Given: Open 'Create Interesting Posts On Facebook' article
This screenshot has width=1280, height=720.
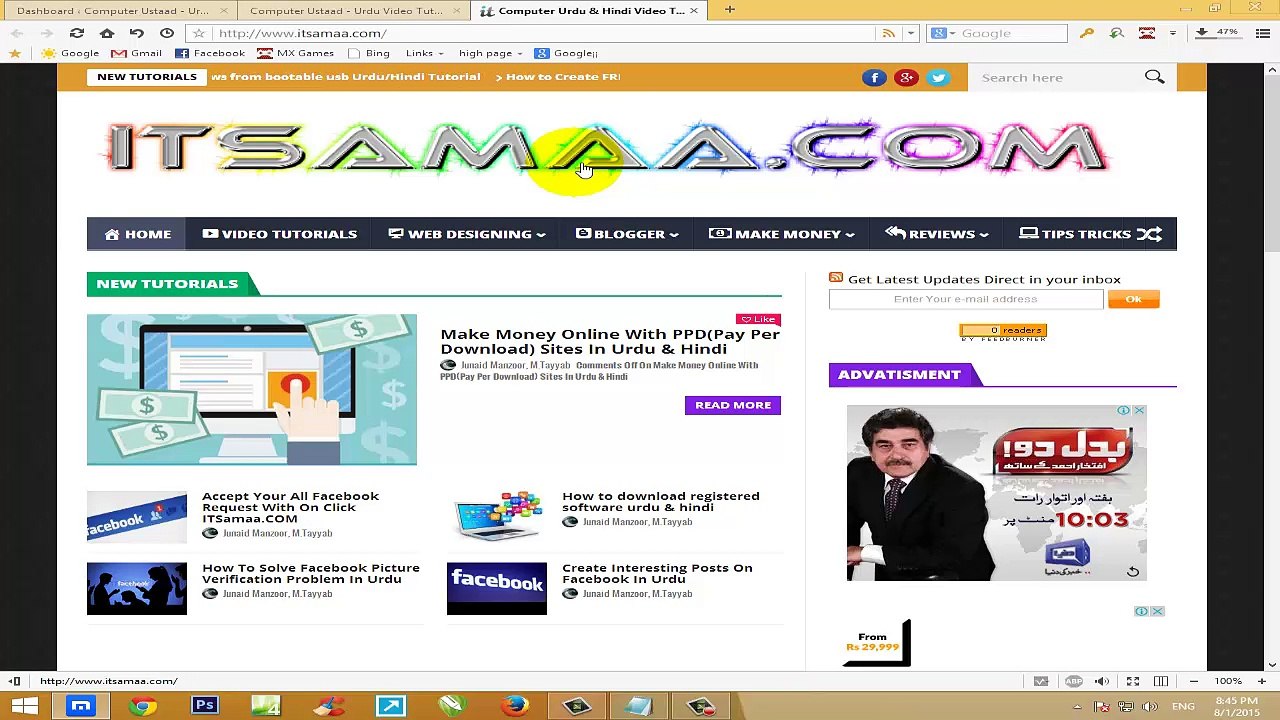Looking at the screenshot, I should (657, 573).
